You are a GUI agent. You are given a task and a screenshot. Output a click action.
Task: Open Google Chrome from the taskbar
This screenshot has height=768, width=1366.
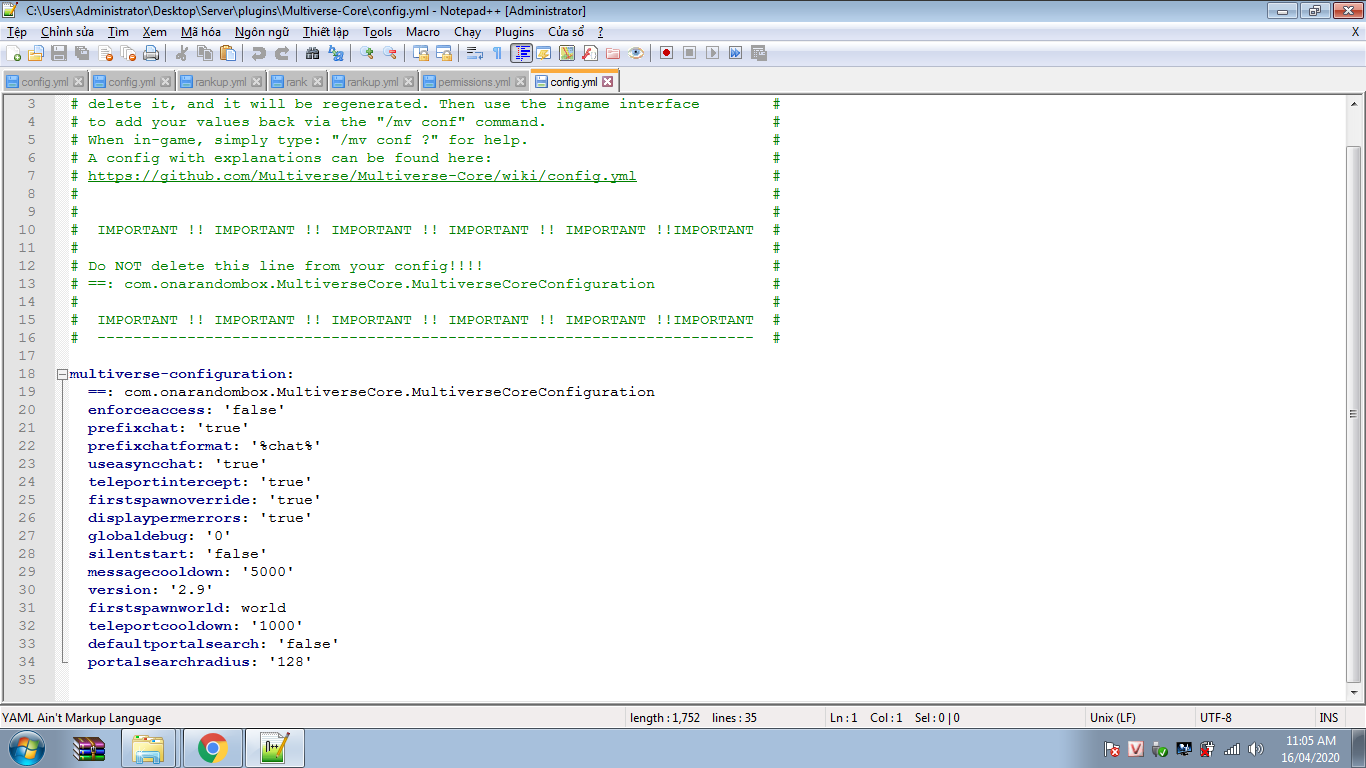coord(212,748)
